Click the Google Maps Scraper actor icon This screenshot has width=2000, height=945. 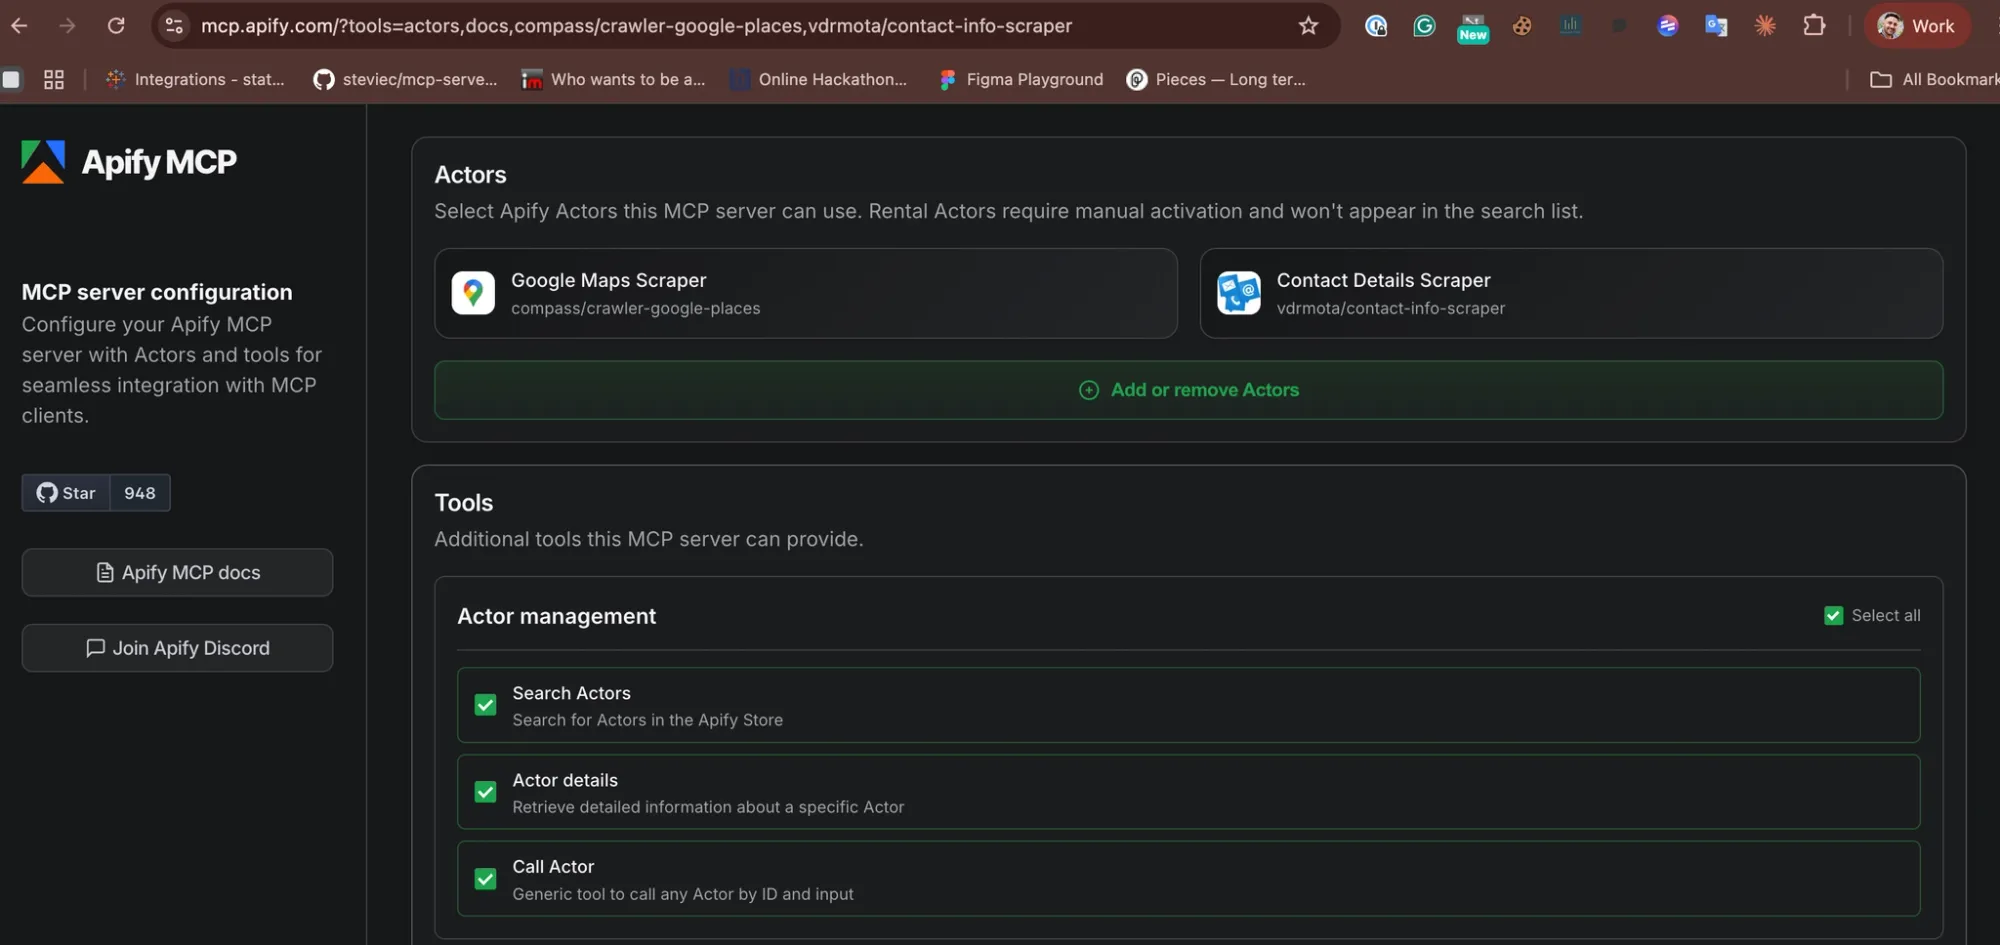(x=473, y=292)
